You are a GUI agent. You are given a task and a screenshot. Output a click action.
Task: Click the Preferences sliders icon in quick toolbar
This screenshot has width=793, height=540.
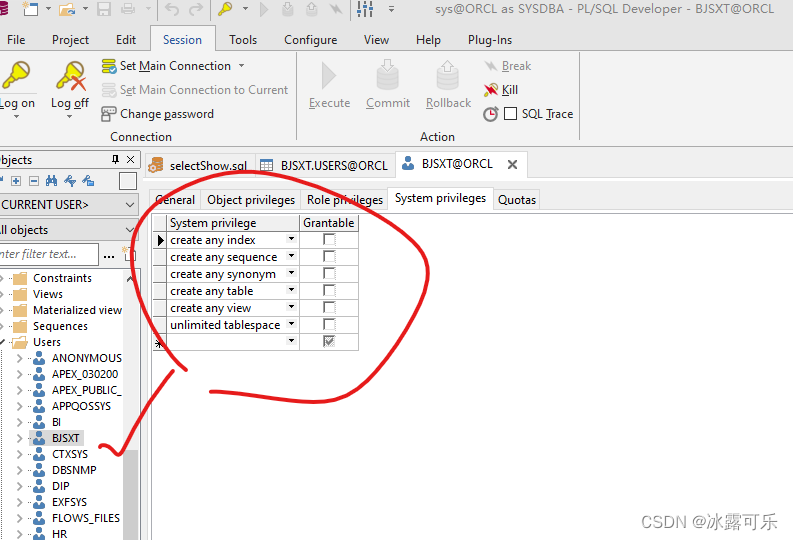point(365,9)
